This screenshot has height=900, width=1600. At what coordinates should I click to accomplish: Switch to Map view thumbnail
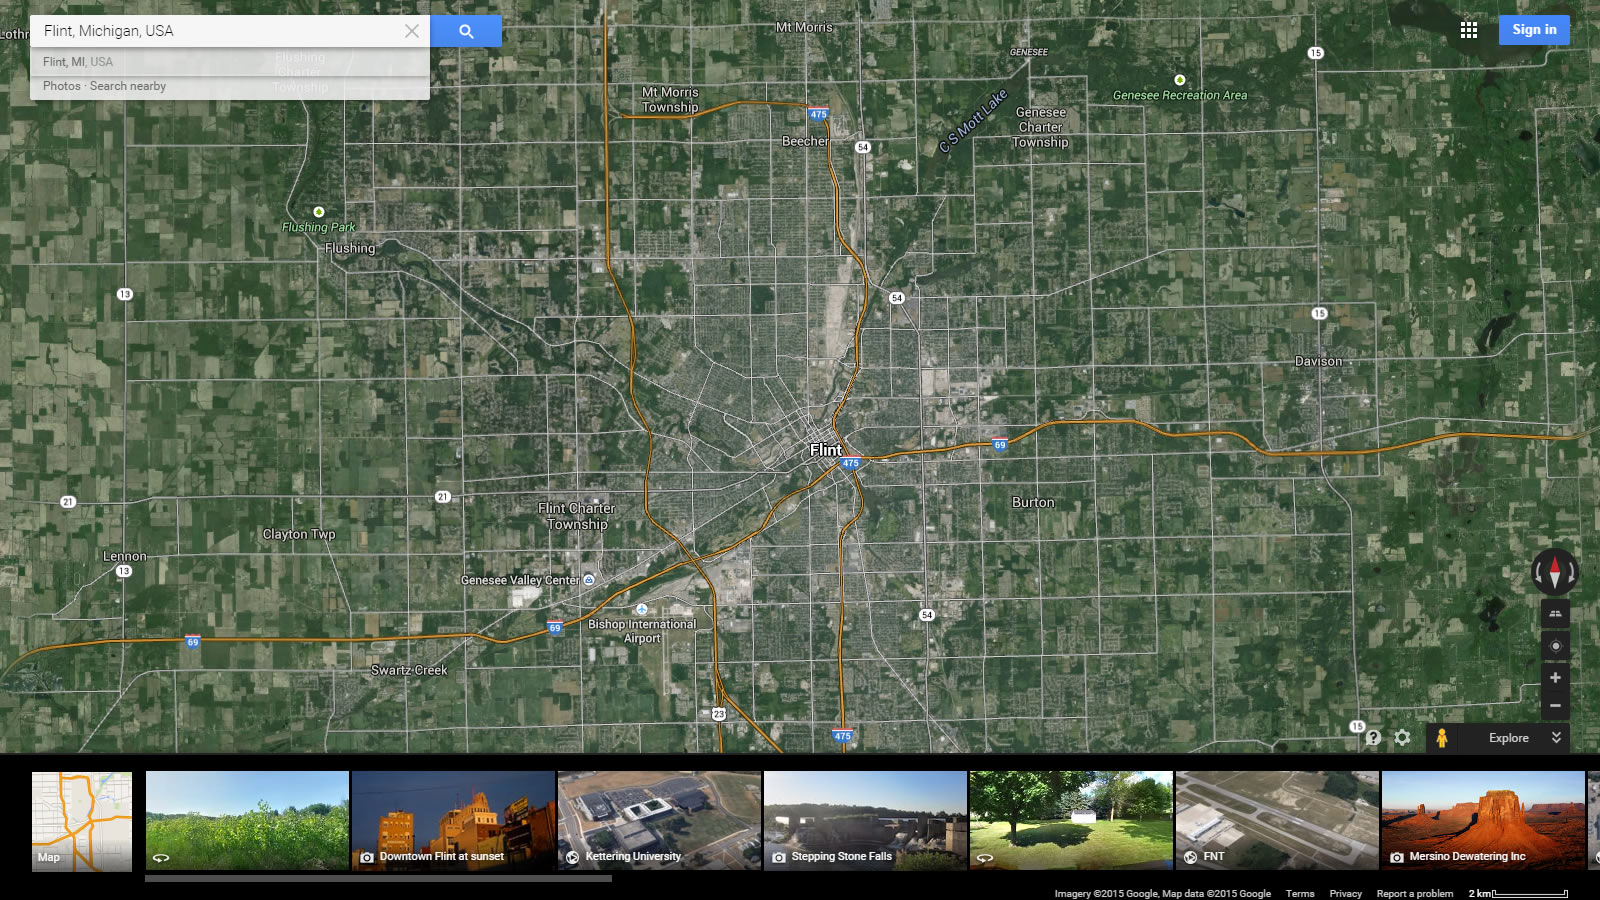[x=82, y=820]
